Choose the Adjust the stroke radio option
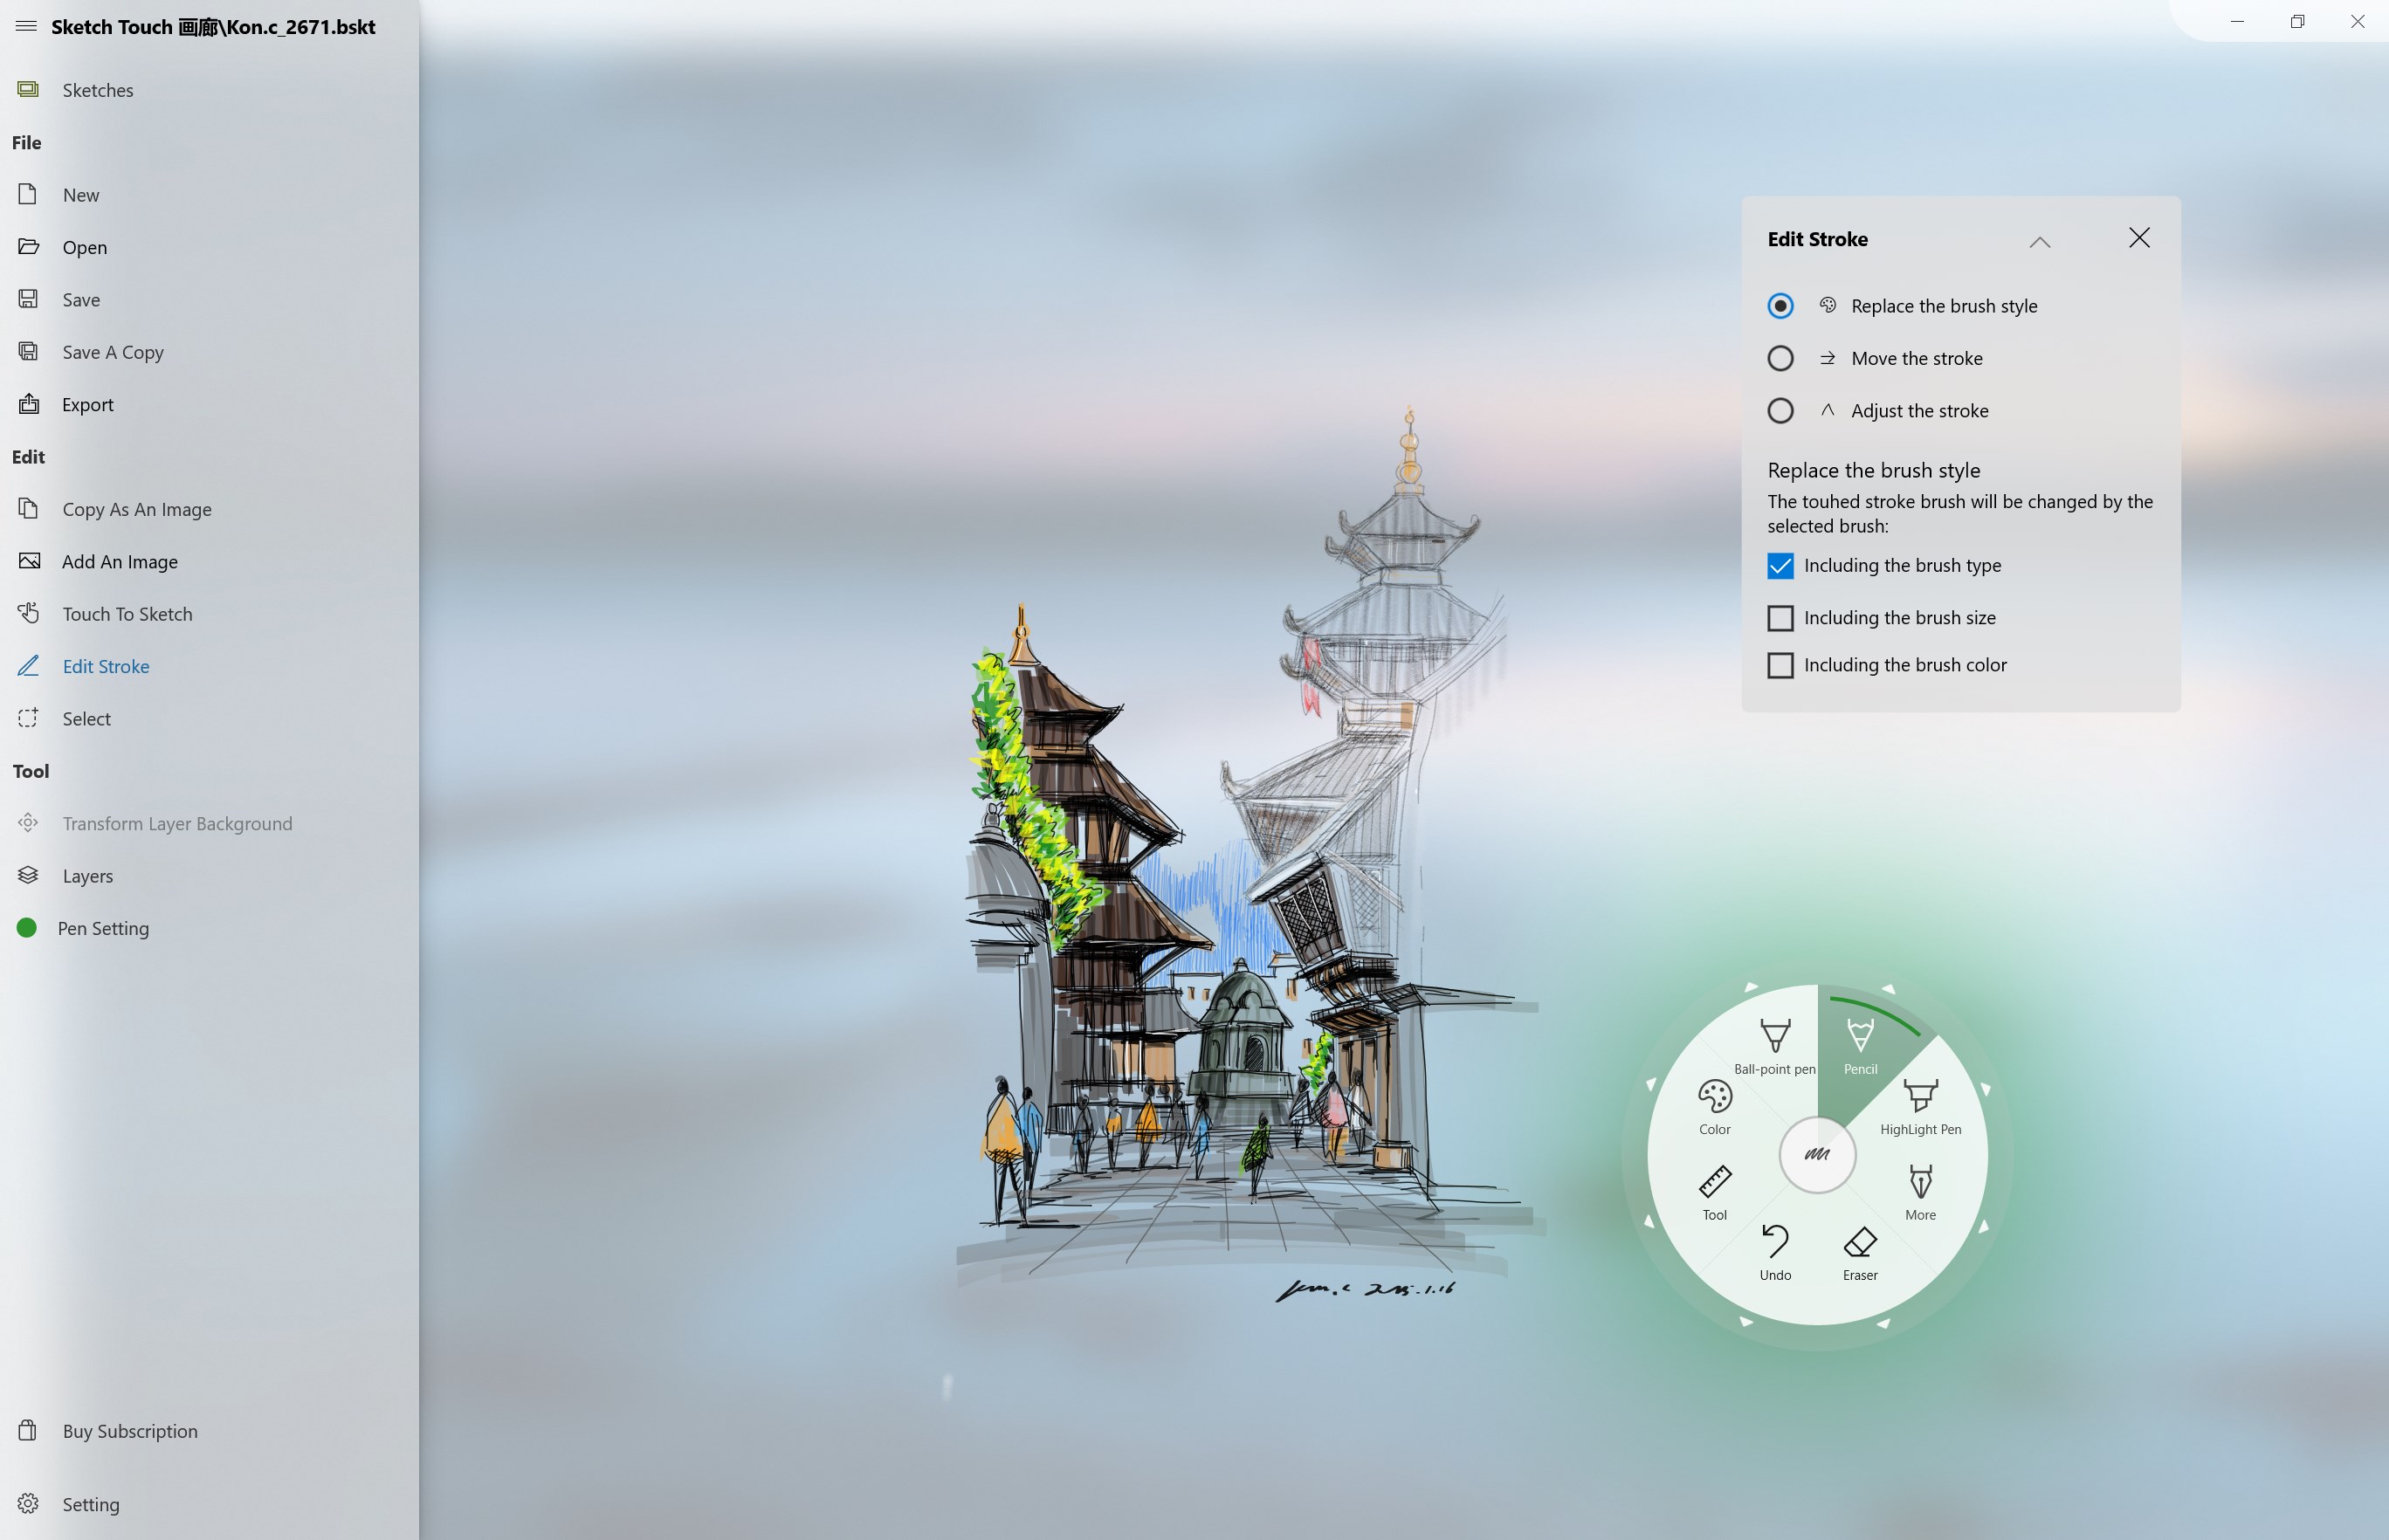Viewport: 2389px width, 1540px height. click(1780, 411)
